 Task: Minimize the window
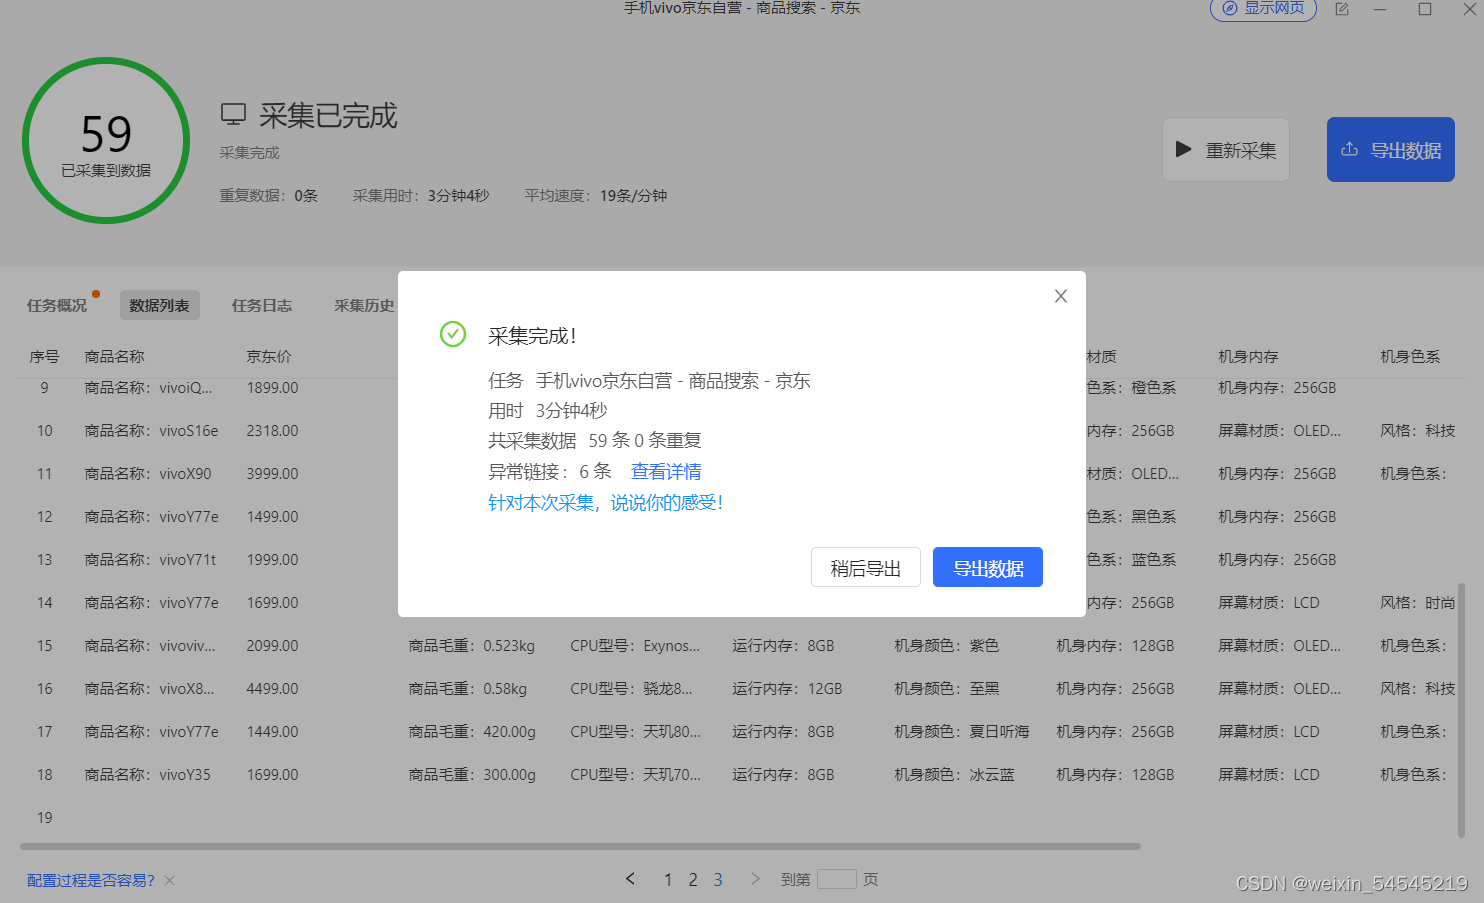click(x=1380, y=9)
